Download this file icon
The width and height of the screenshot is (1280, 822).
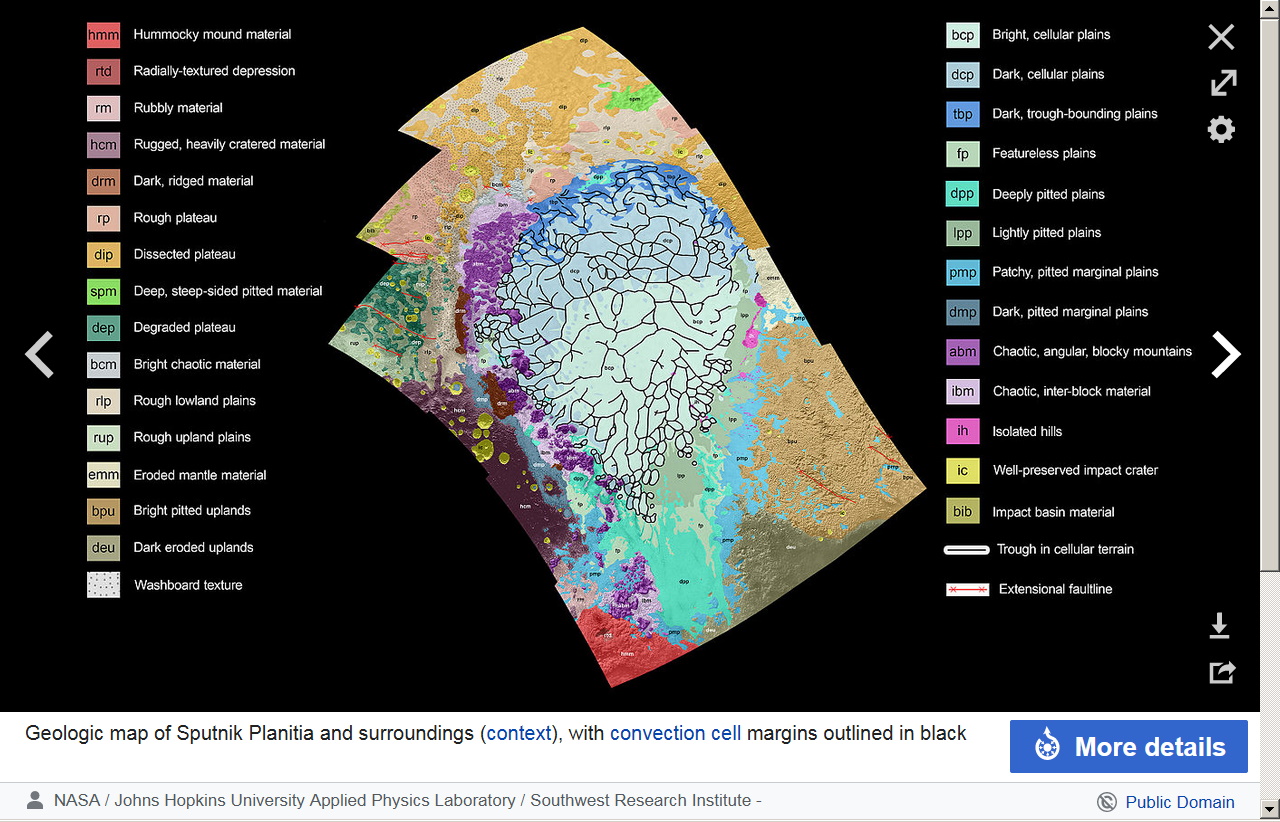1219,627
